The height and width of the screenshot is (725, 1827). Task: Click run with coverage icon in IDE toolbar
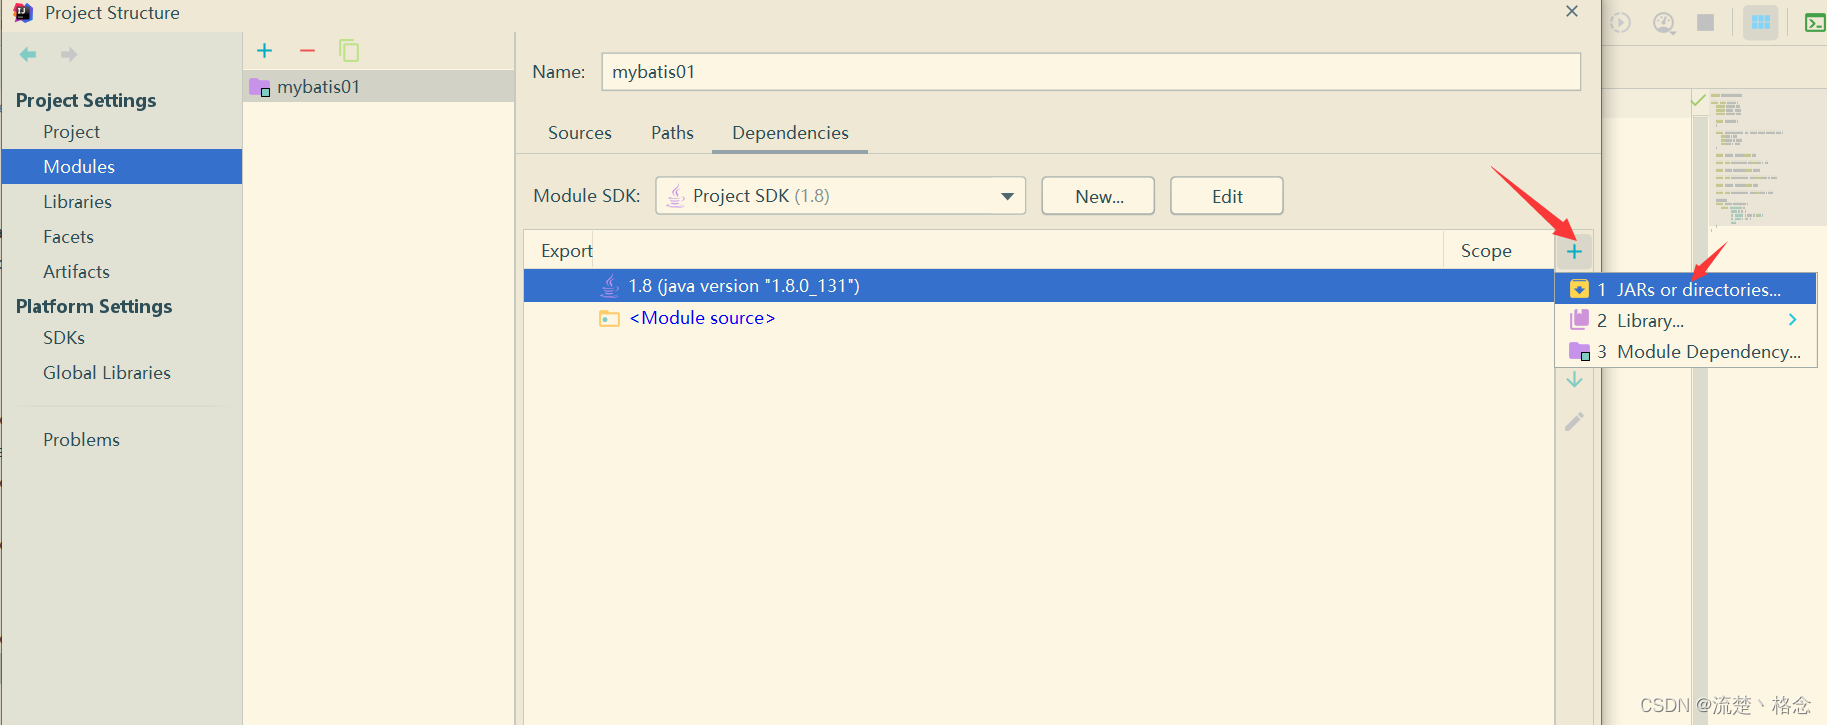(1620, 22)
